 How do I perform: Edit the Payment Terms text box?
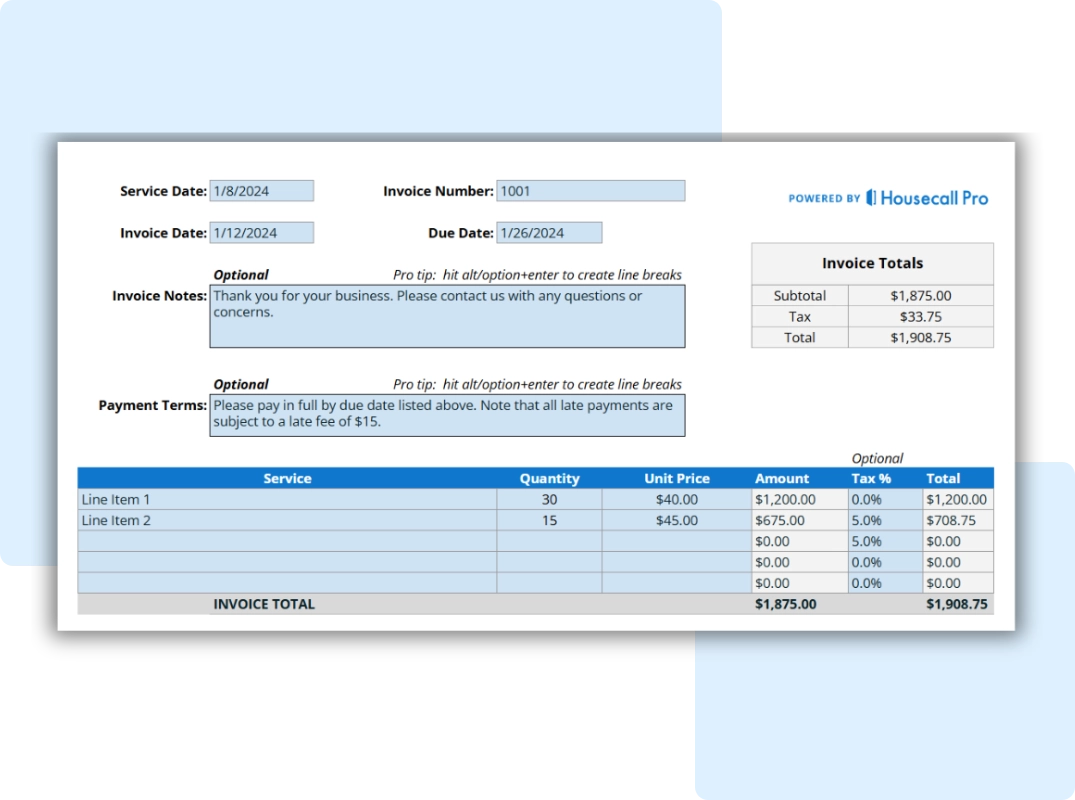tap(447, 415)
